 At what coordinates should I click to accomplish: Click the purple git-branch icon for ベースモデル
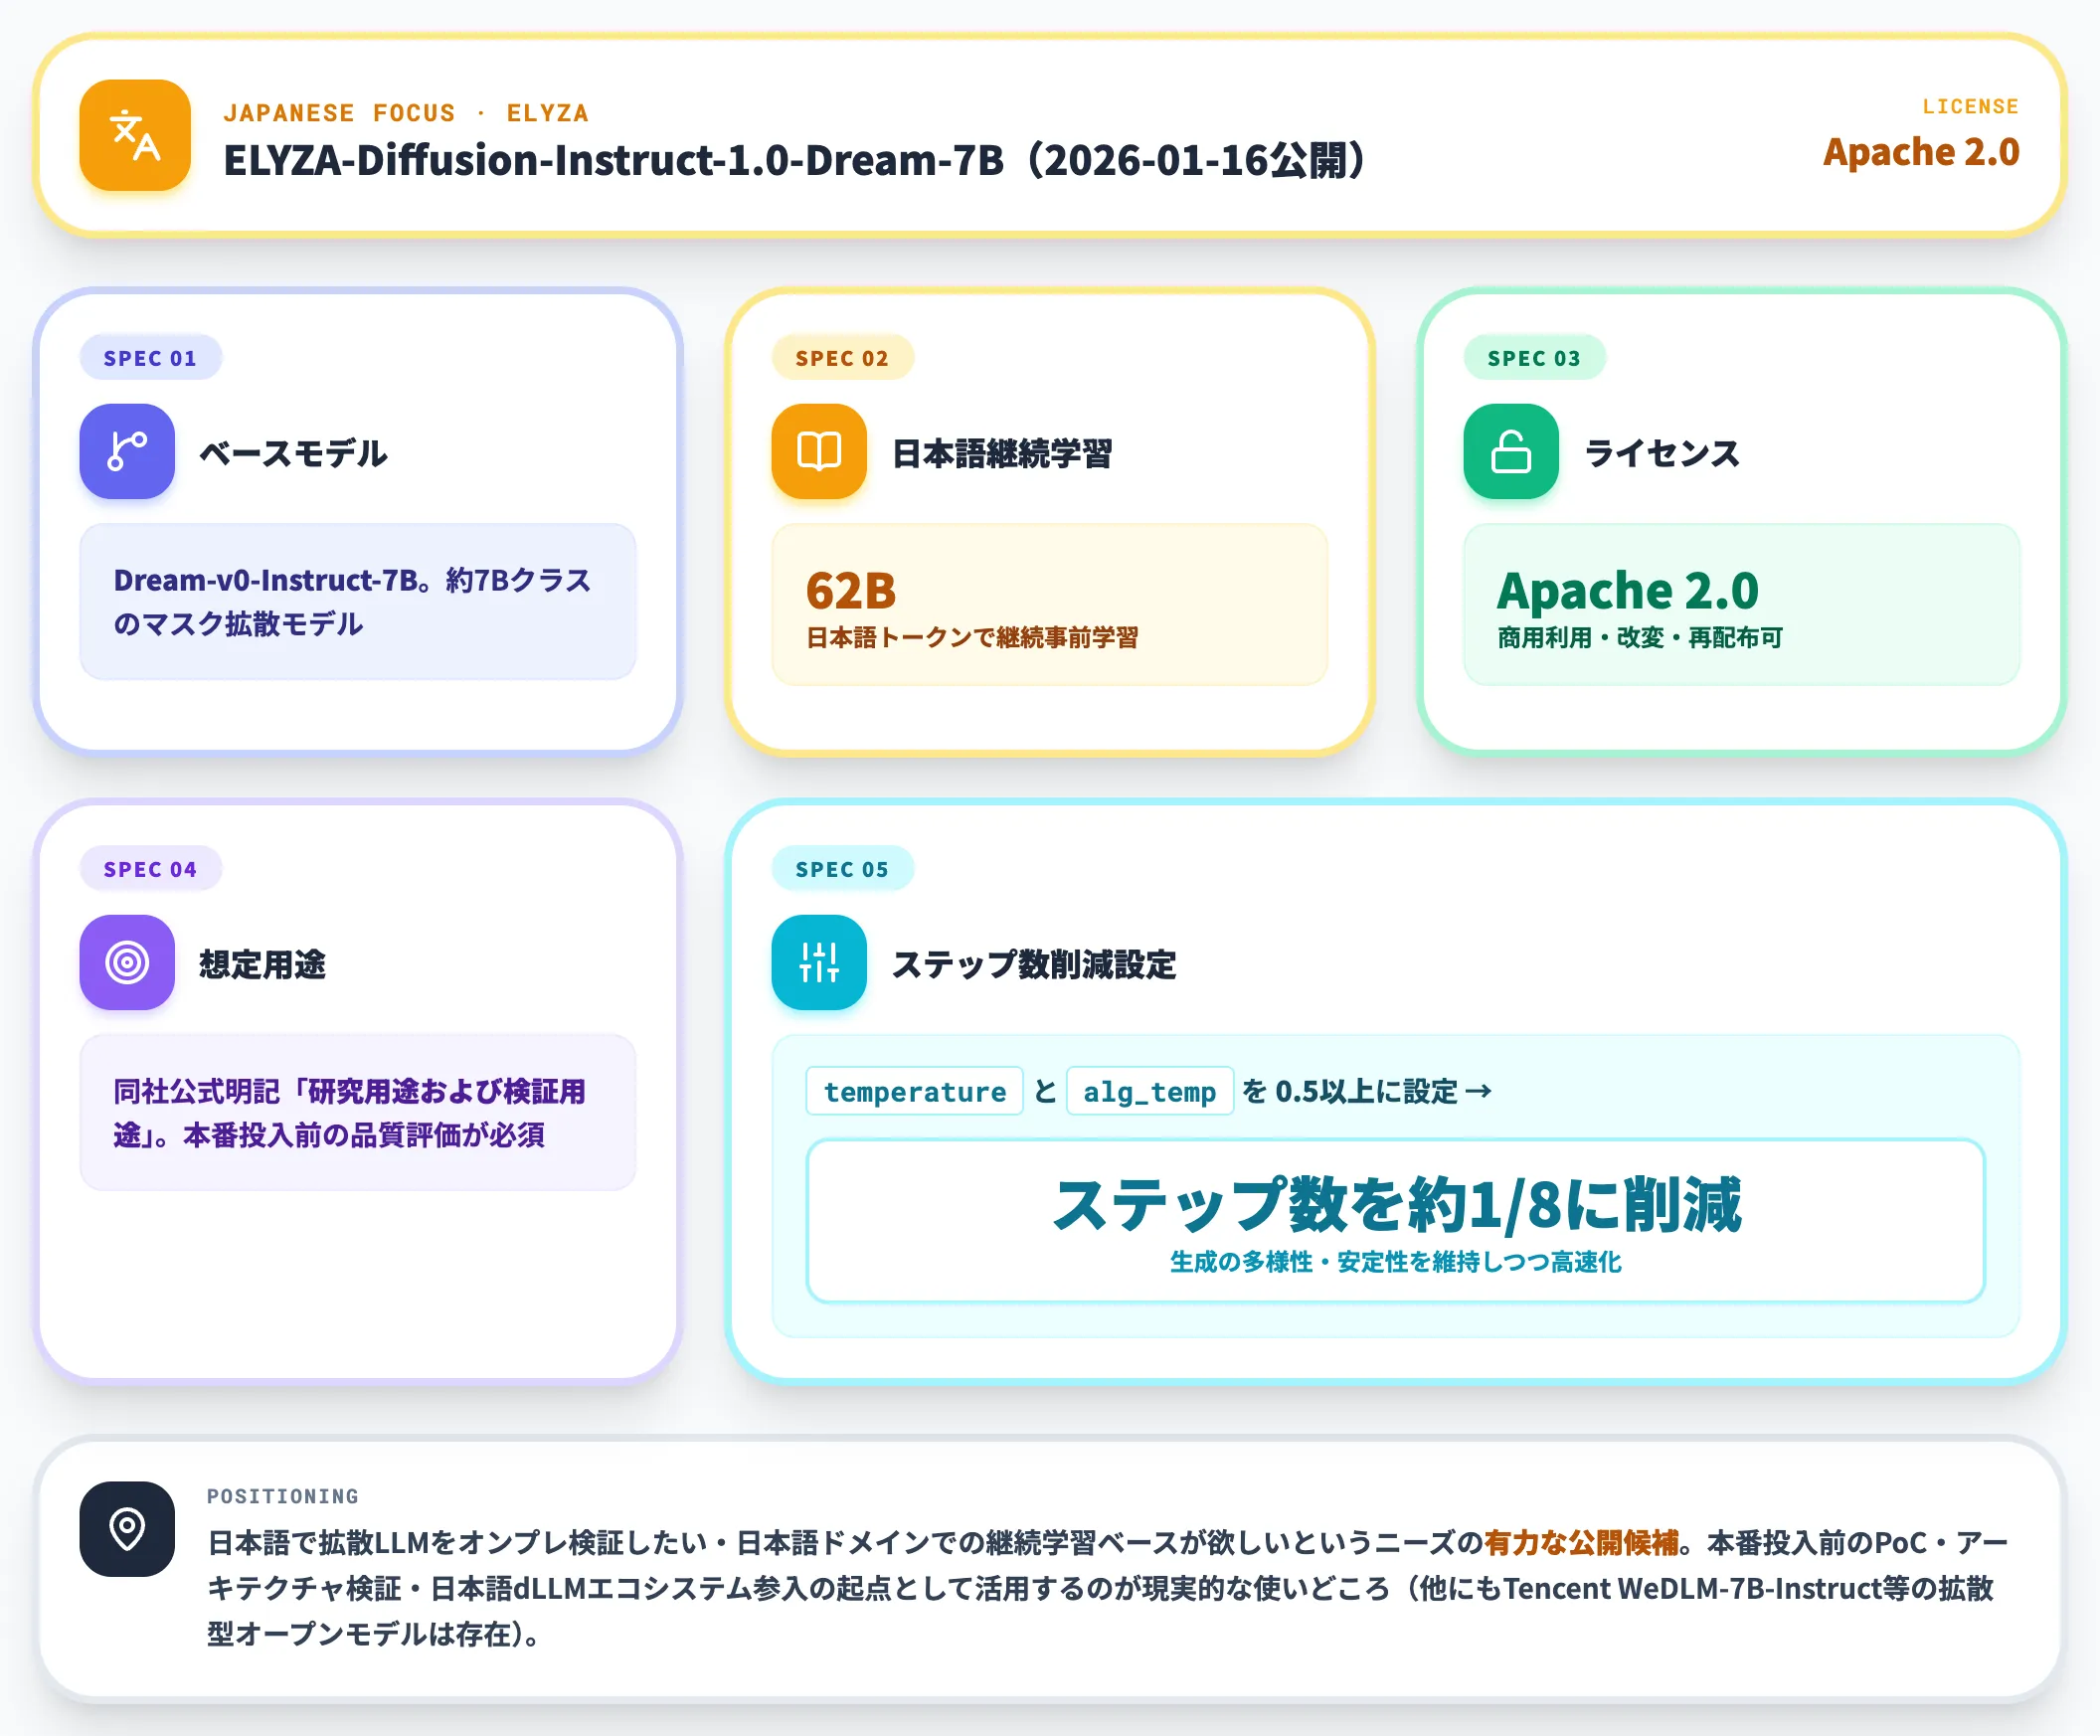[x=127, y=451]
